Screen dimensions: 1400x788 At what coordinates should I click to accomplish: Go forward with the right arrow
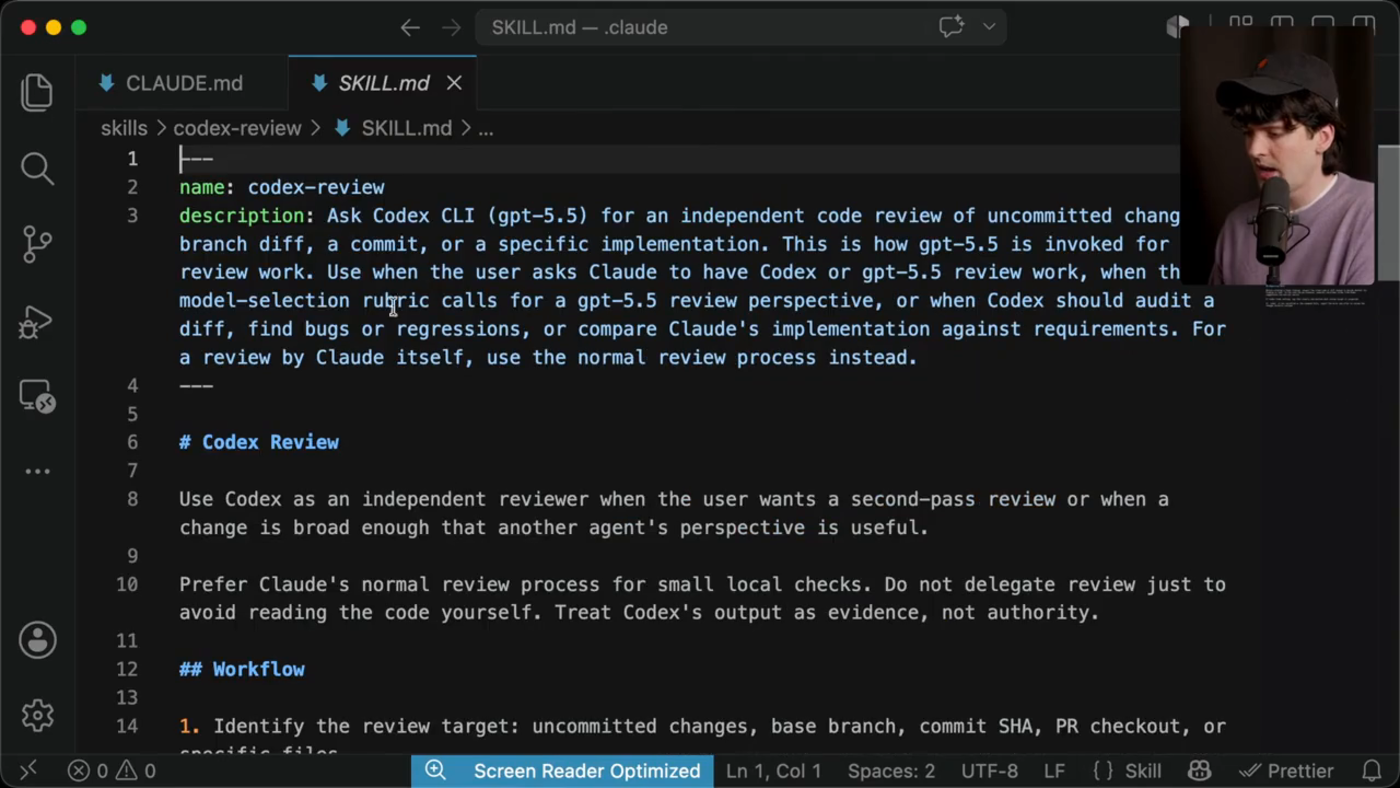point(452,28)
